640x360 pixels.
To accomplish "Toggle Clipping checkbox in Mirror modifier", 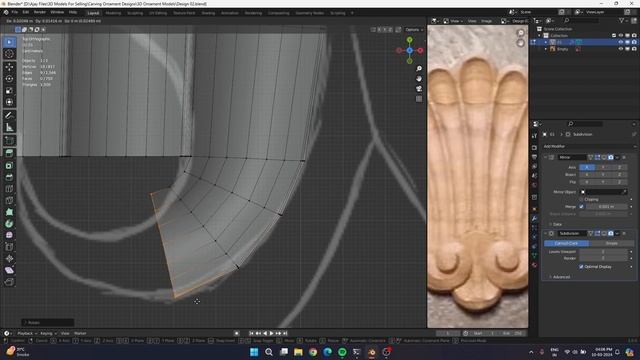I will (x=581, y=200).
